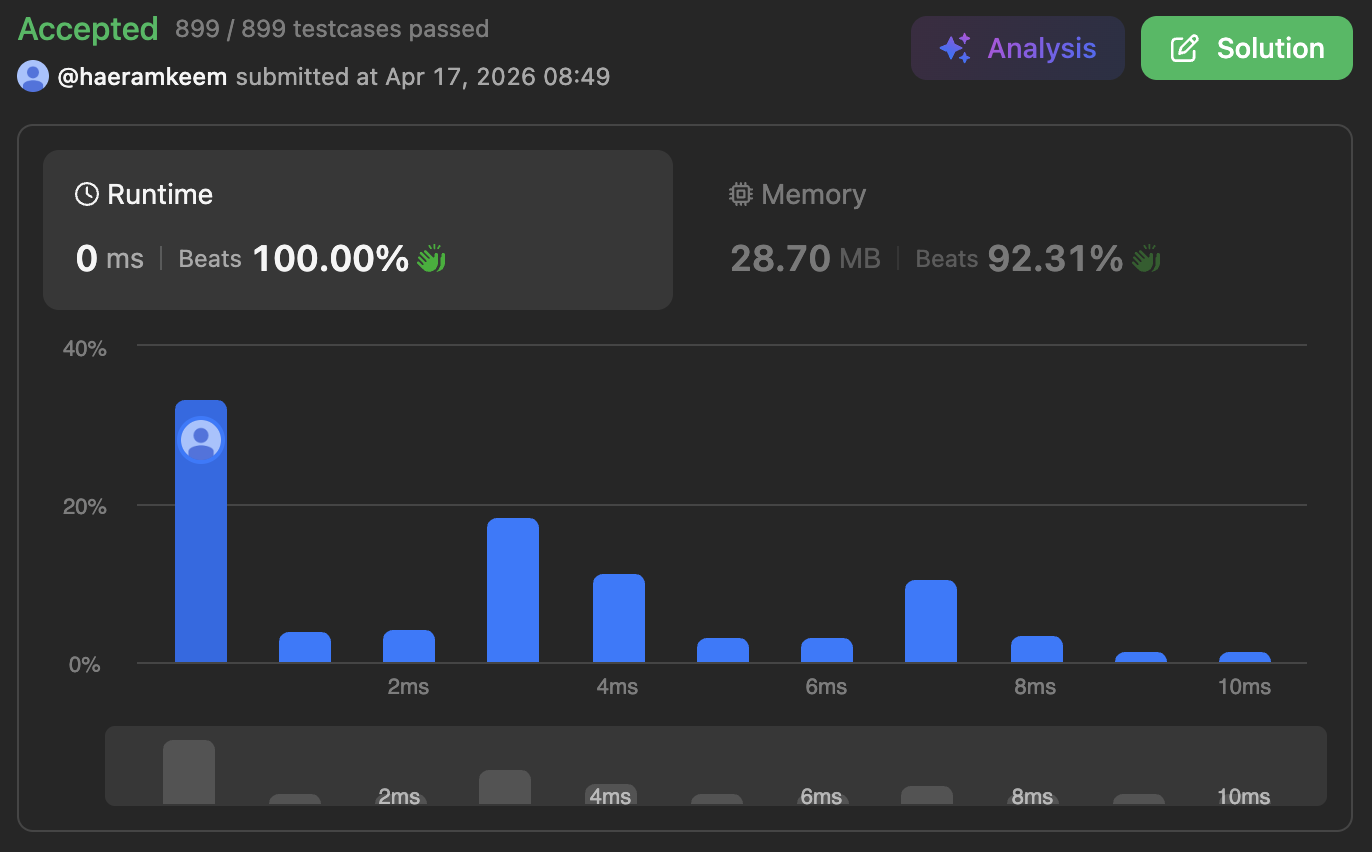Select the Runtime stats card
The image size is (1372, 852).
click(x=357, y=229)
